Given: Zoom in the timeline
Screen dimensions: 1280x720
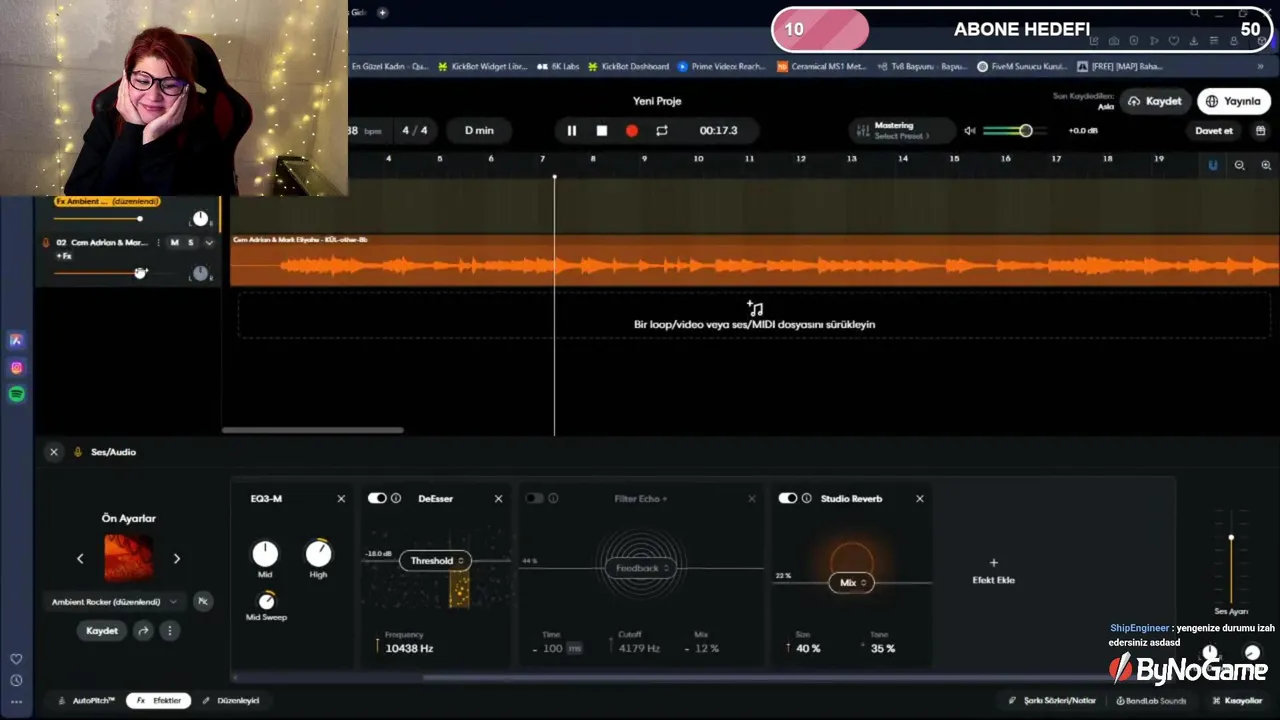Looking at the screenshot, I should coord(1266,165).
